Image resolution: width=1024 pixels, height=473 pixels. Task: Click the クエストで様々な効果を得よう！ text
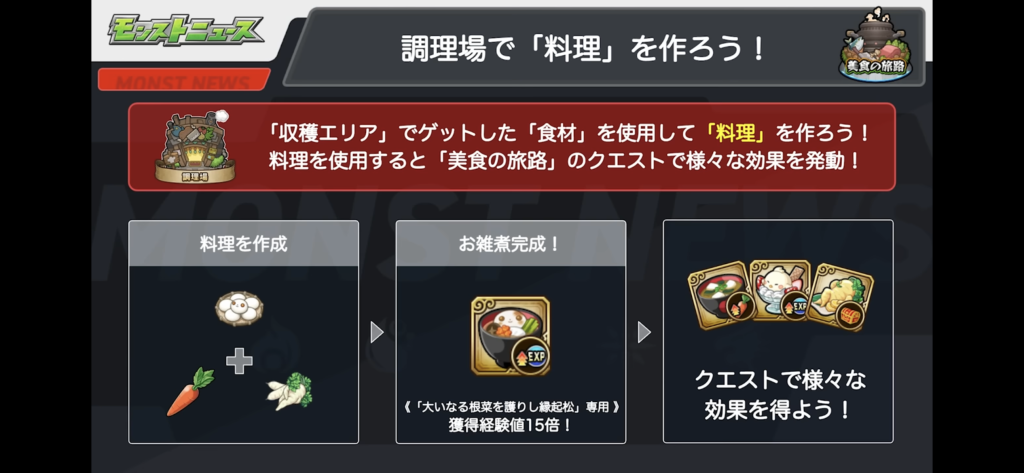(778, 394)
